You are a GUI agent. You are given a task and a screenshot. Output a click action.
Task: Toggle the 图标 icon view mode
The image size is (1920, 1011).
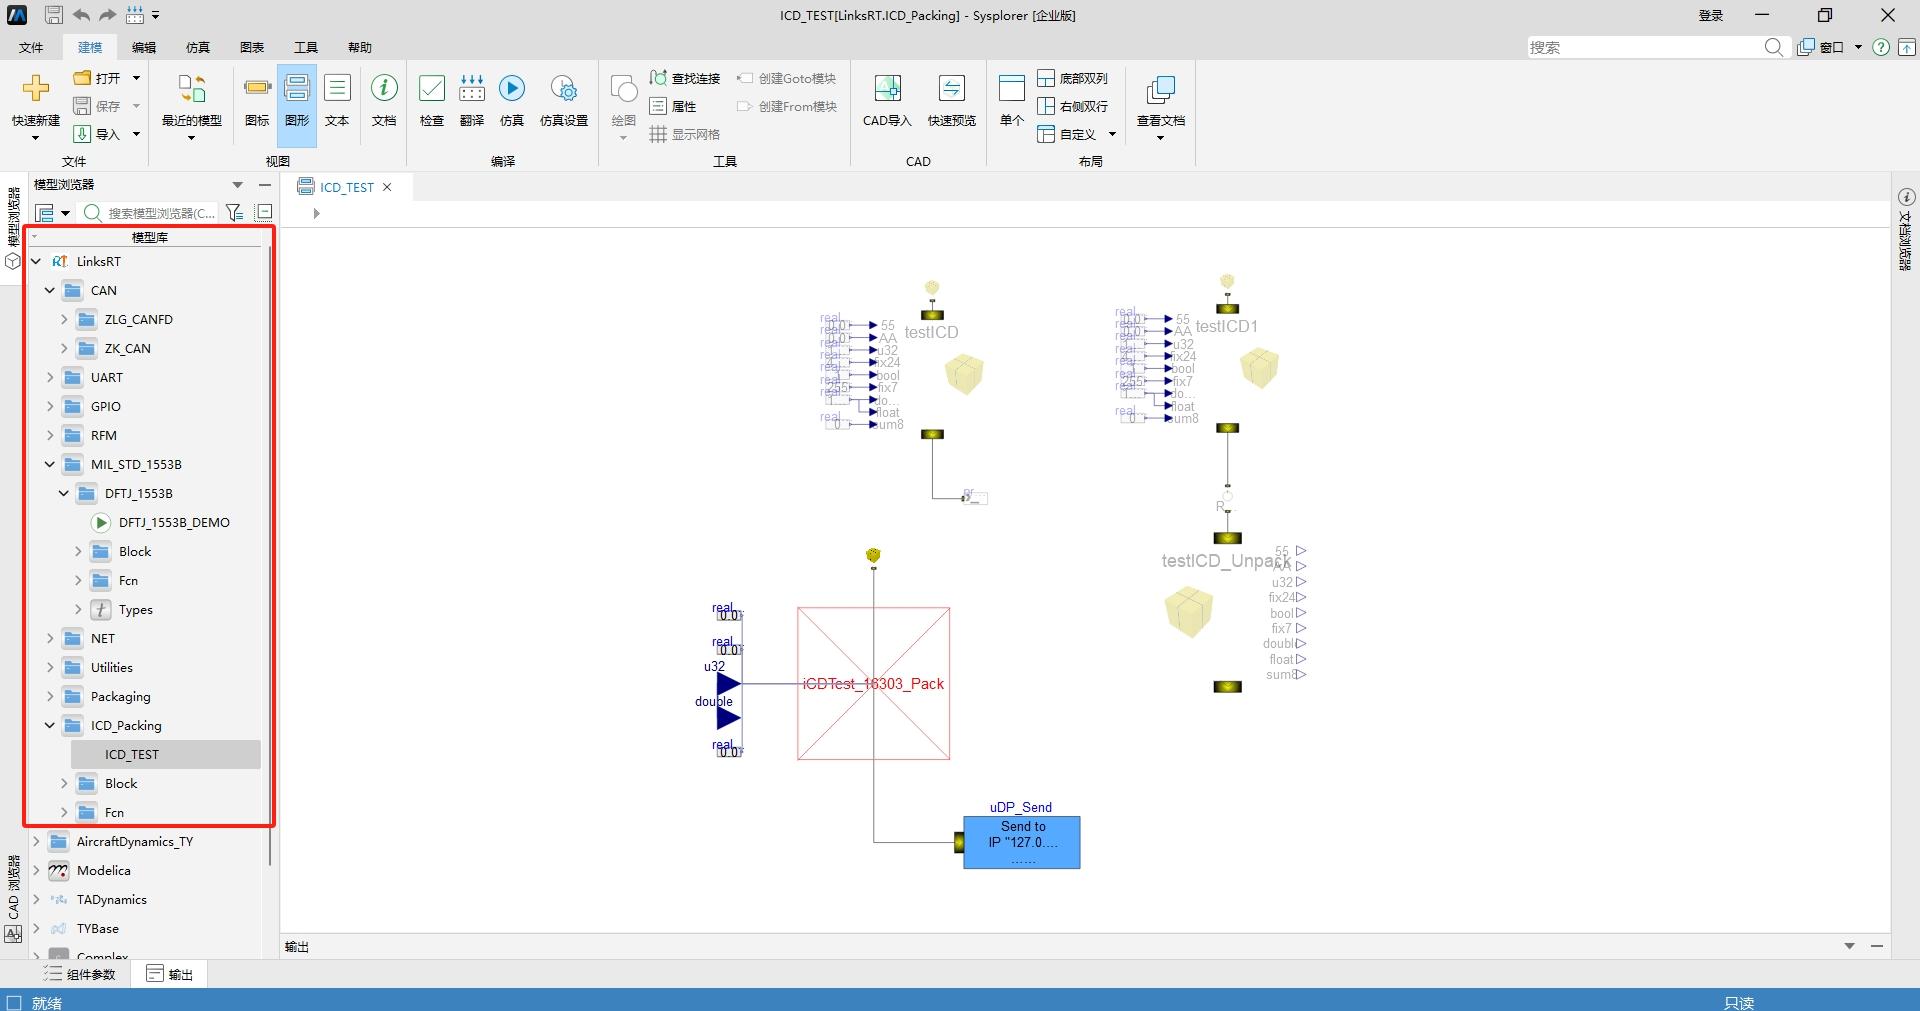pyautogui.click(x=257, y=100)
